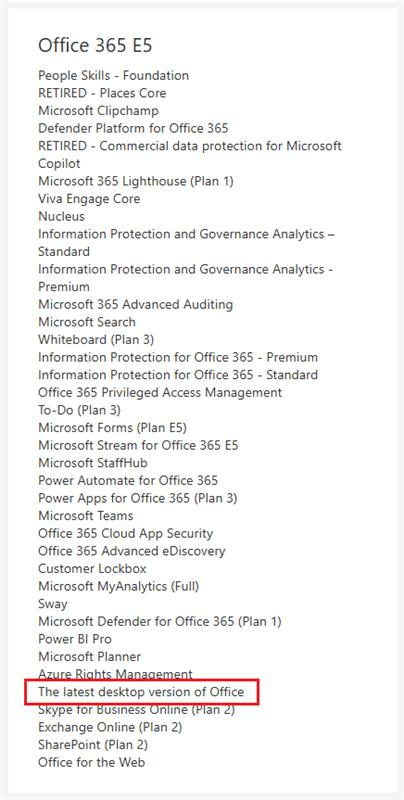Click Microsoft Teams in the list
This screenshot has height=800, width=404.
point(86,516)
